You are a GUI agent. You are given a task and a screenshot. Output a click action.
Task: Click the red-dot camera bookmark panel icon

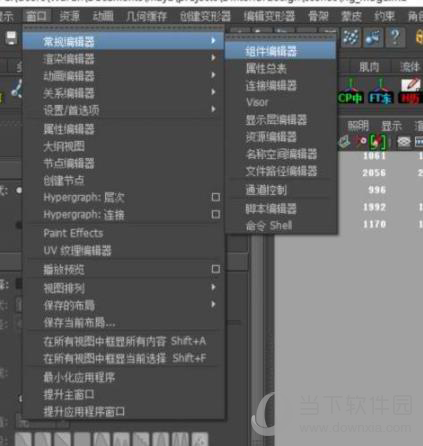point(361,142)
